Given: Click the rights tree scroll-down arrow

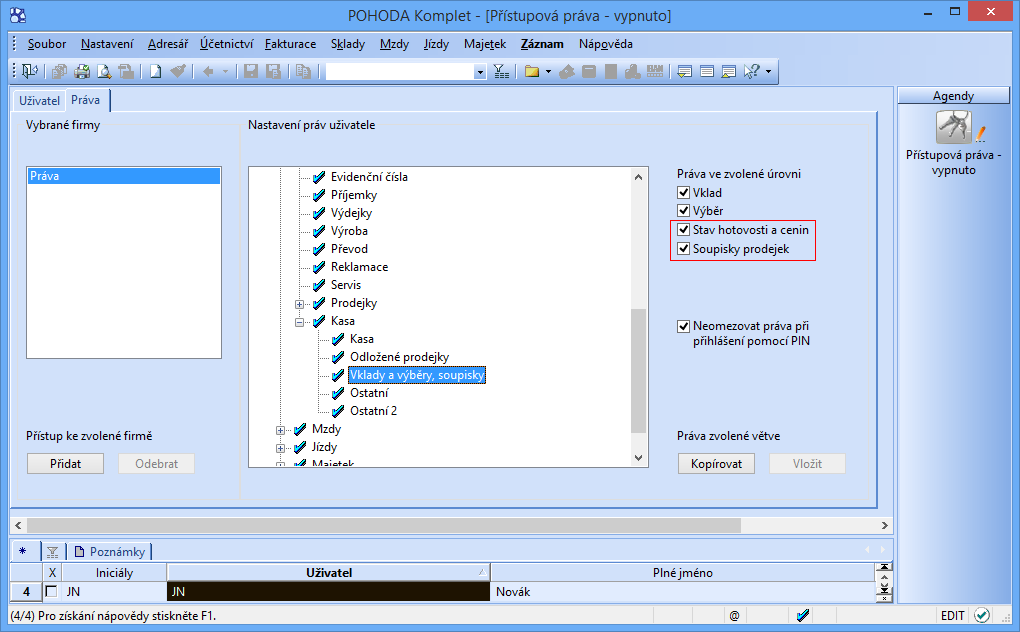Looking at the screenshot, I should [638, 458].
